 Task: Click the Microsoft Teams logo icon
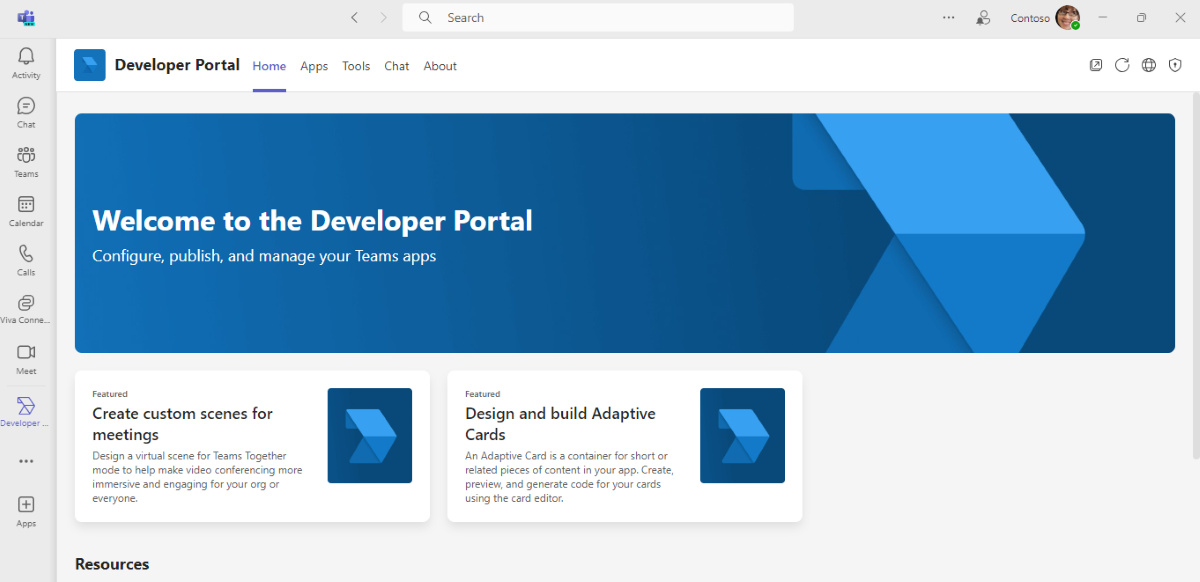click(26, 17)
